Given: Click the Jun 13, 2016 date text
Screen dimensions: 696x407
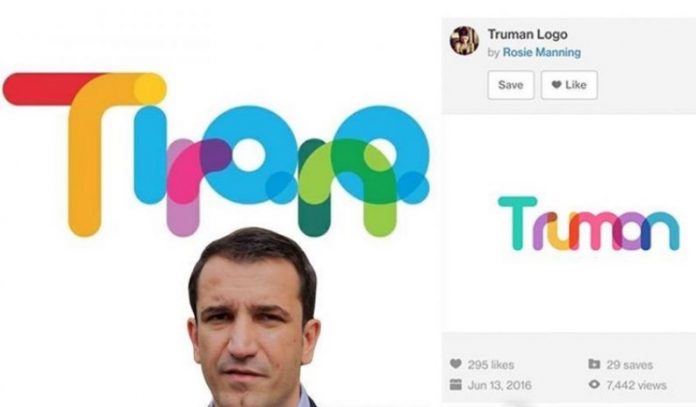Looking at the screenshot, I should point(499,385).
